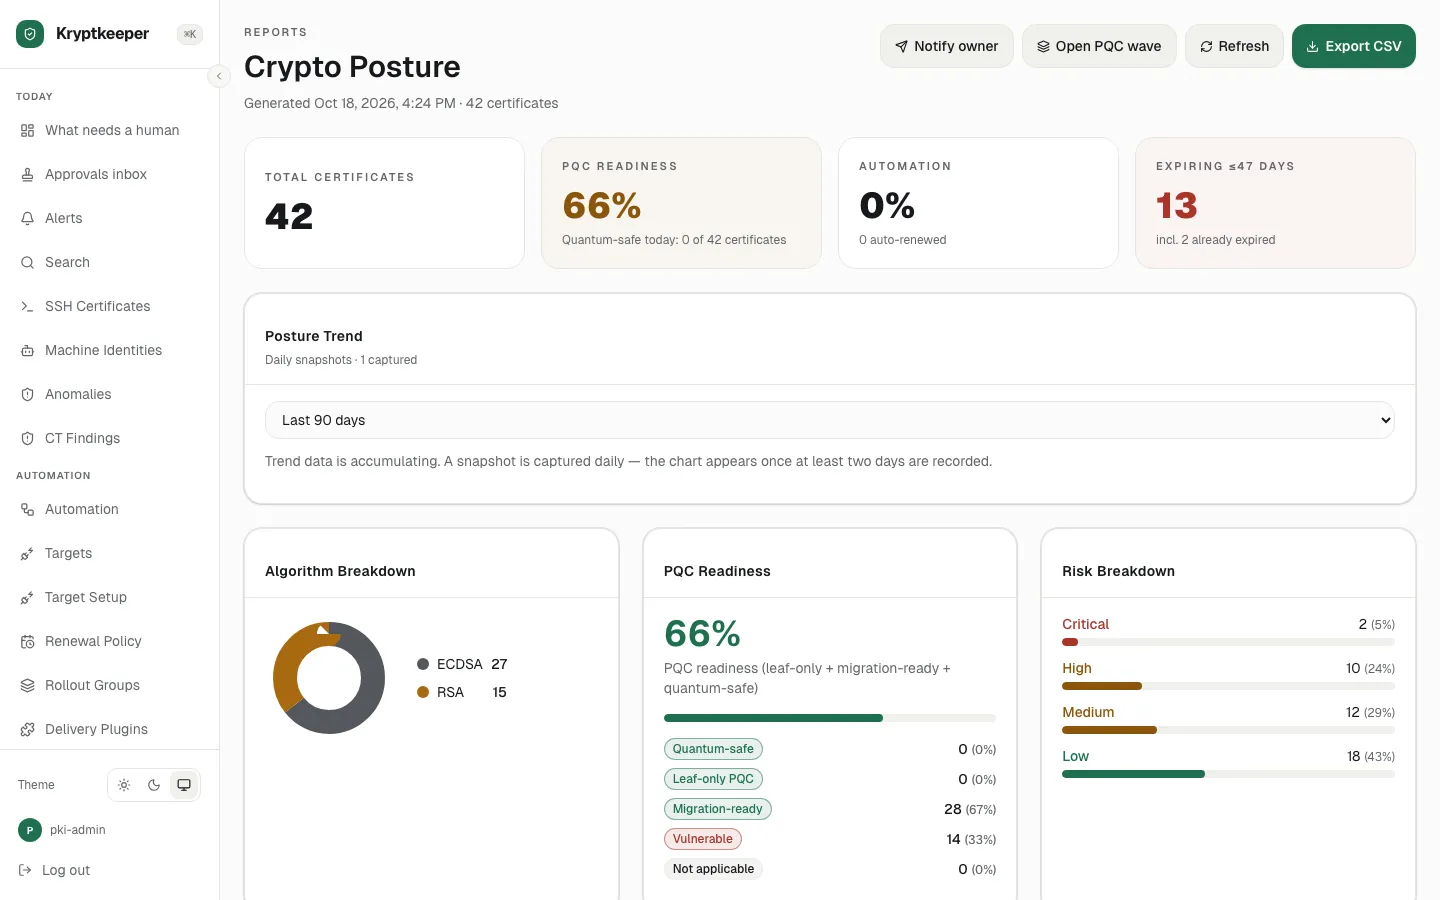Click the High risk progress bar
Viewport: 1440px width, 900px height.
(x=1228, y=686)
